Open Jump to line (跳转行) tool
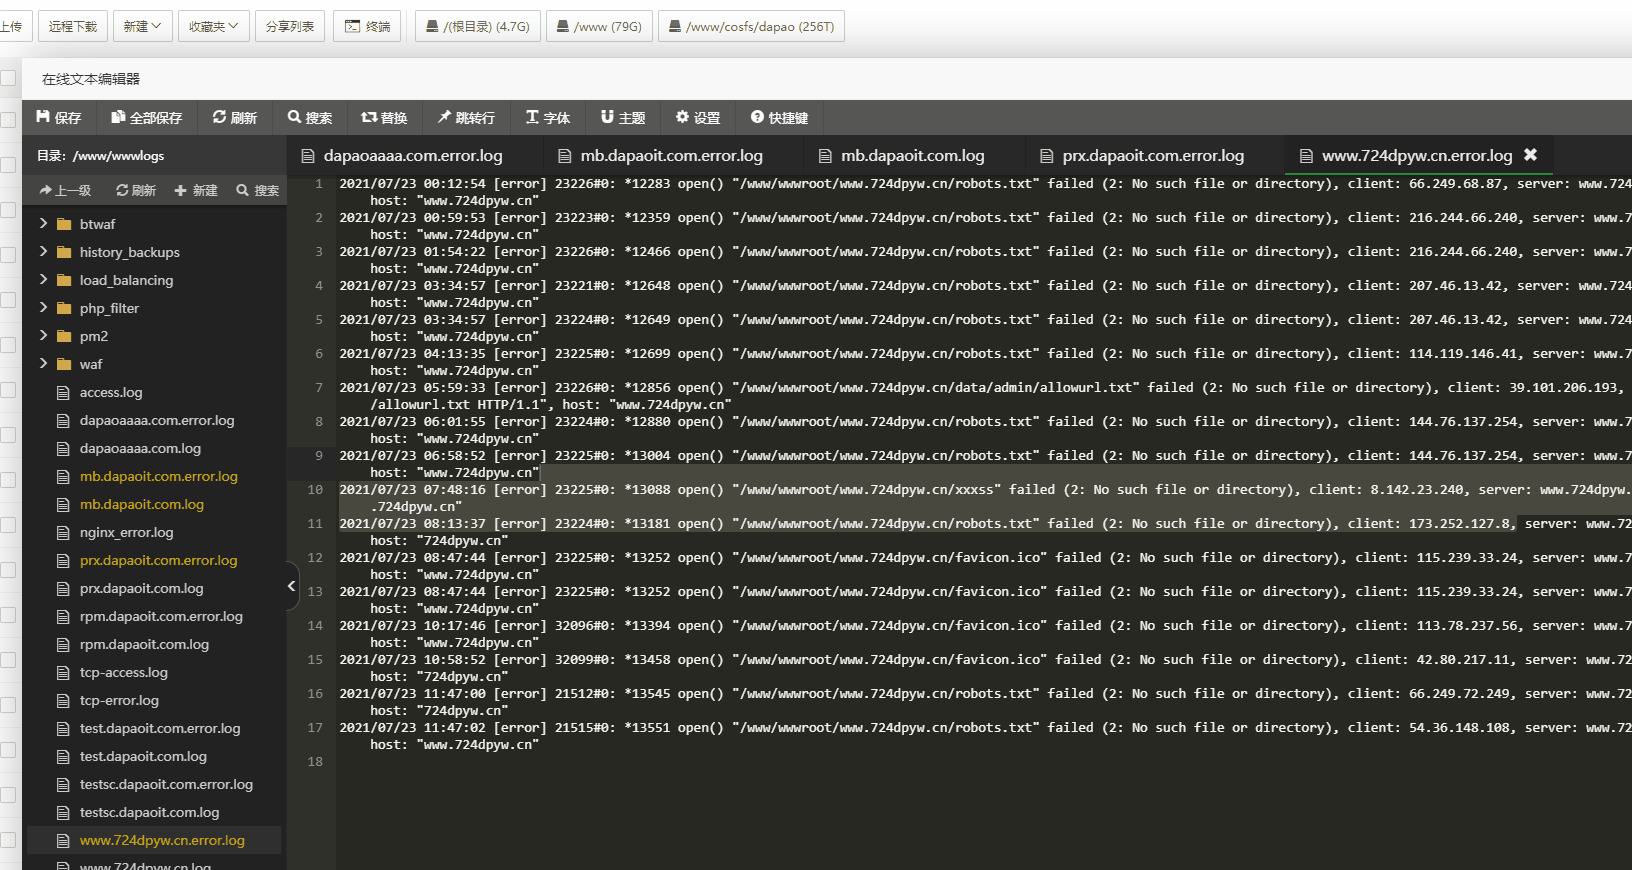1632x870 pixels. click(x=444, y=117)
